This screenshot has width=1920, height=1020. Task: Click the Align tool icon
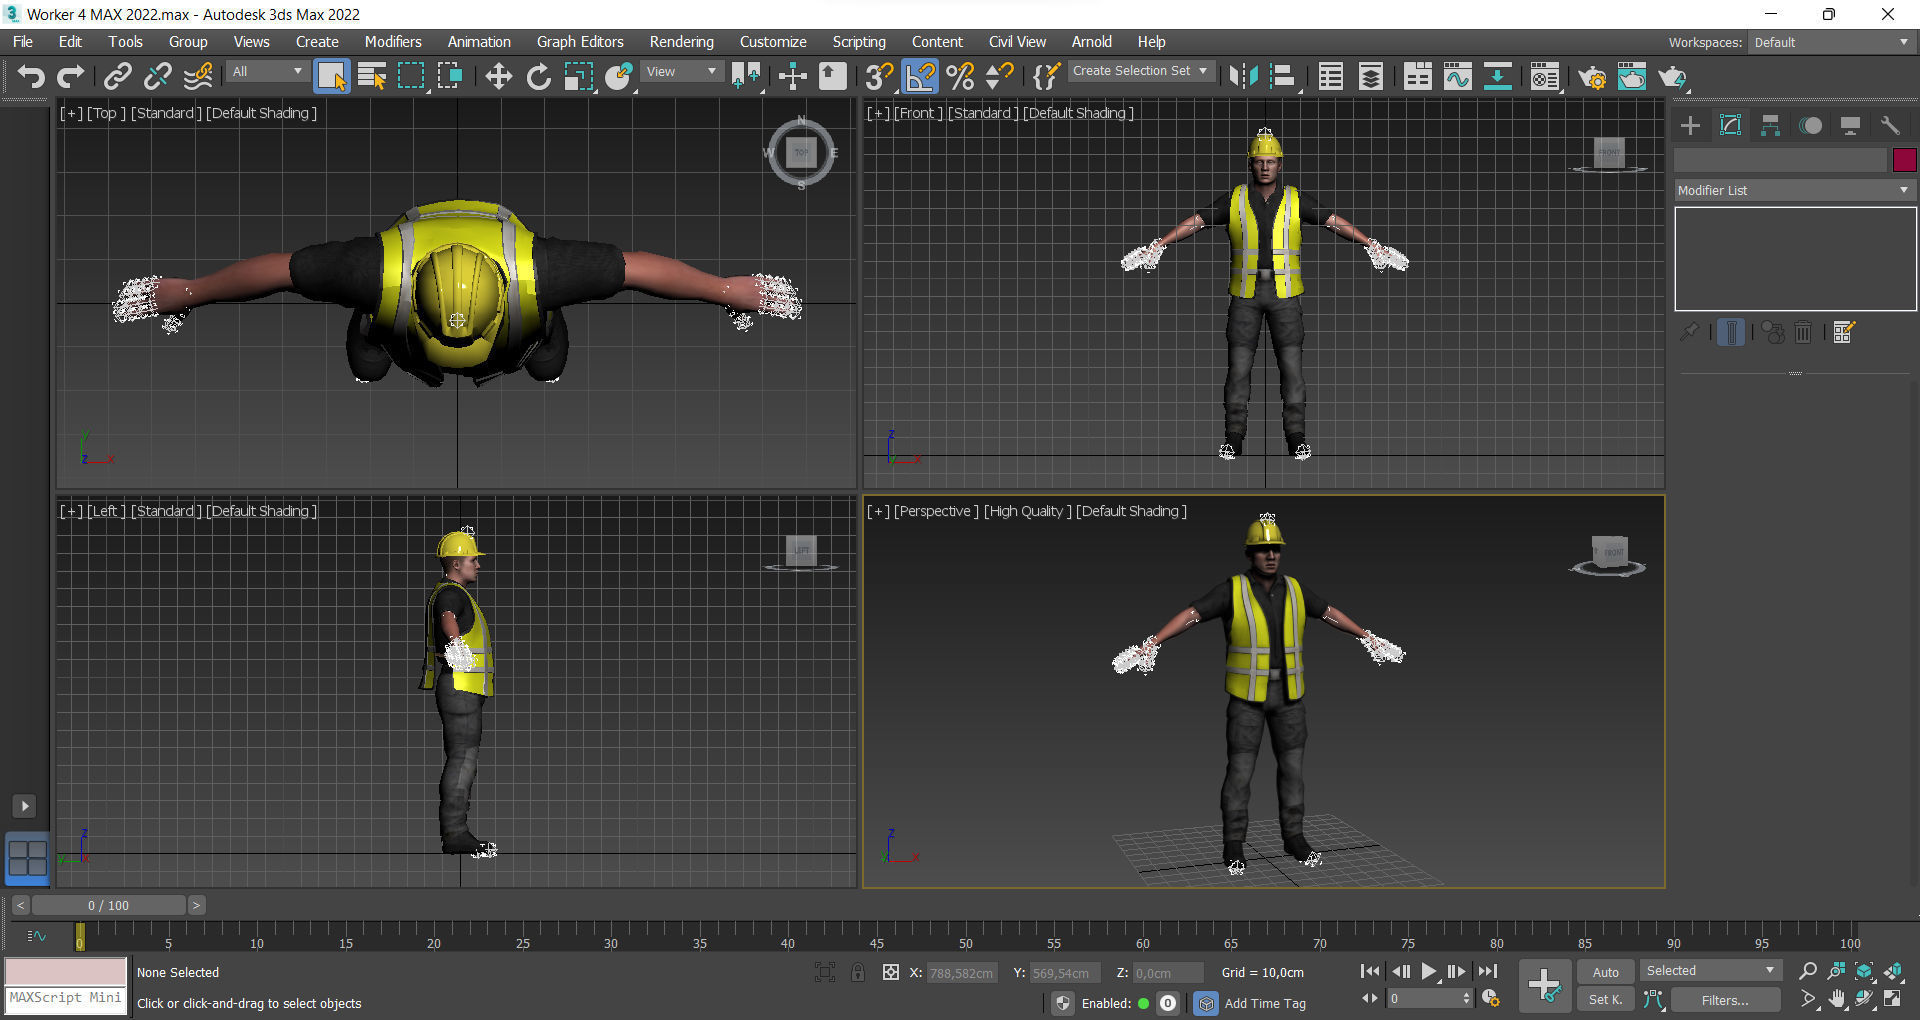[x=1282, y=76]
